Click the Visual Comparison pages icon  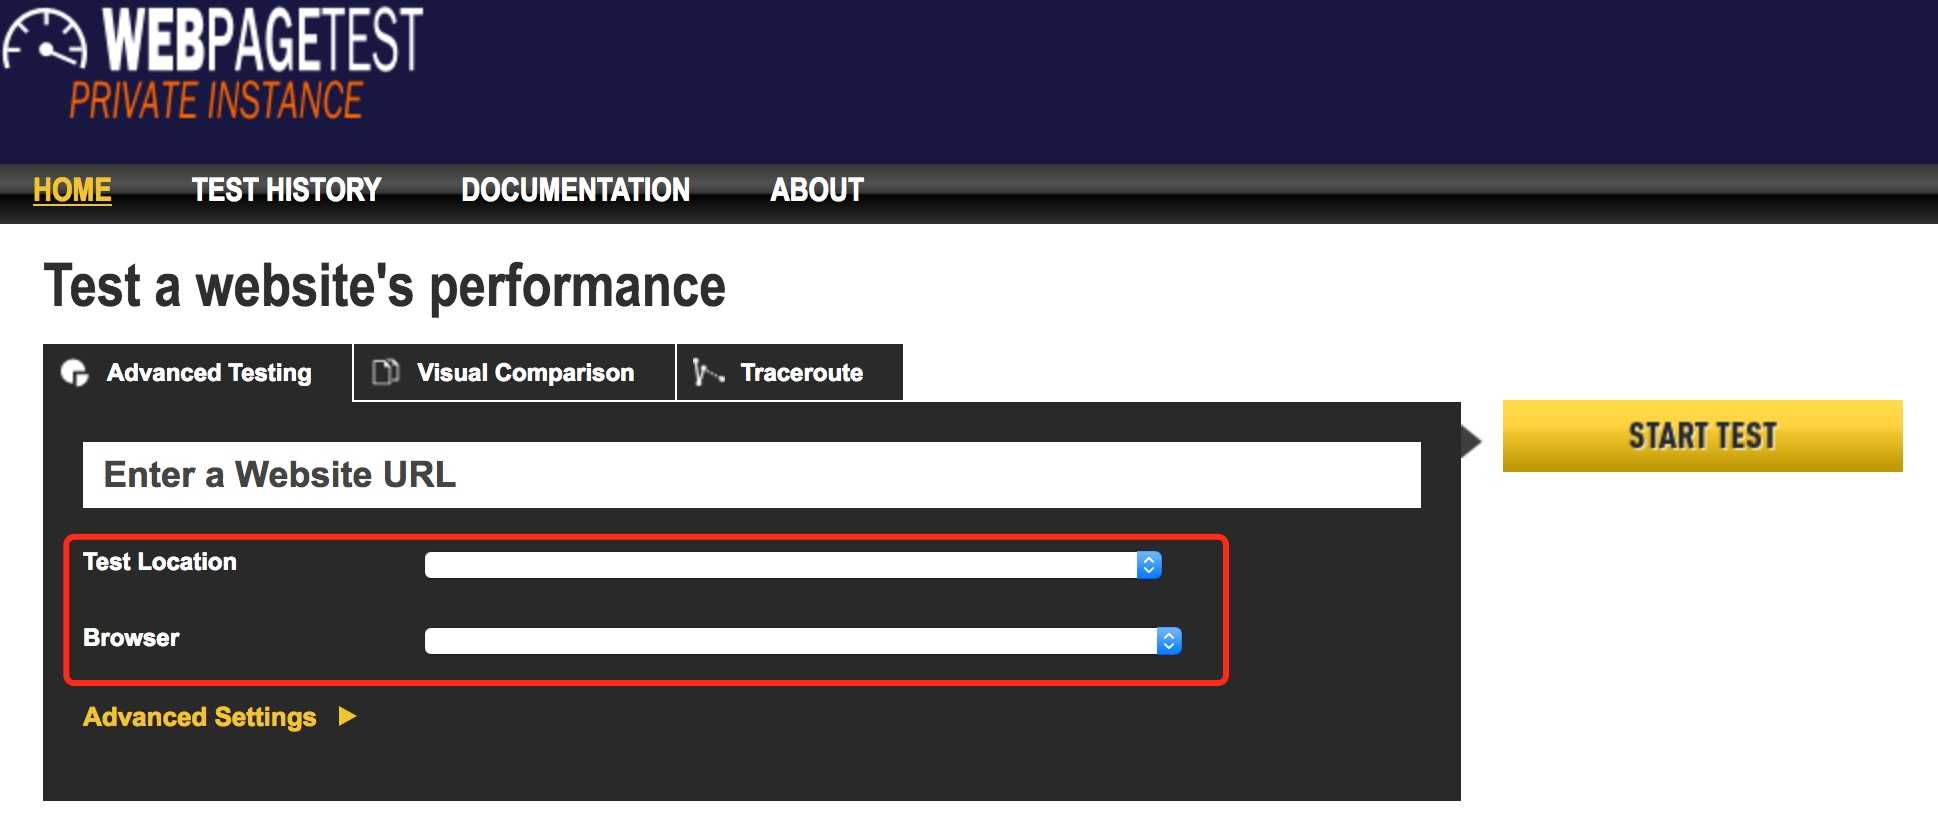pos(385,372)
